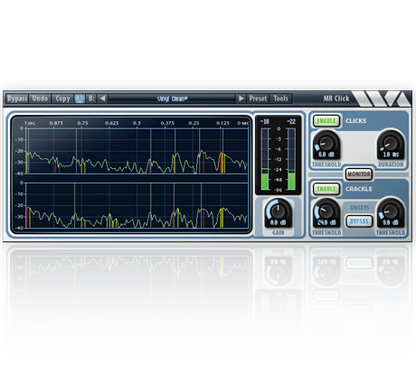Click the 1 sec time axis label

(30, 123)
